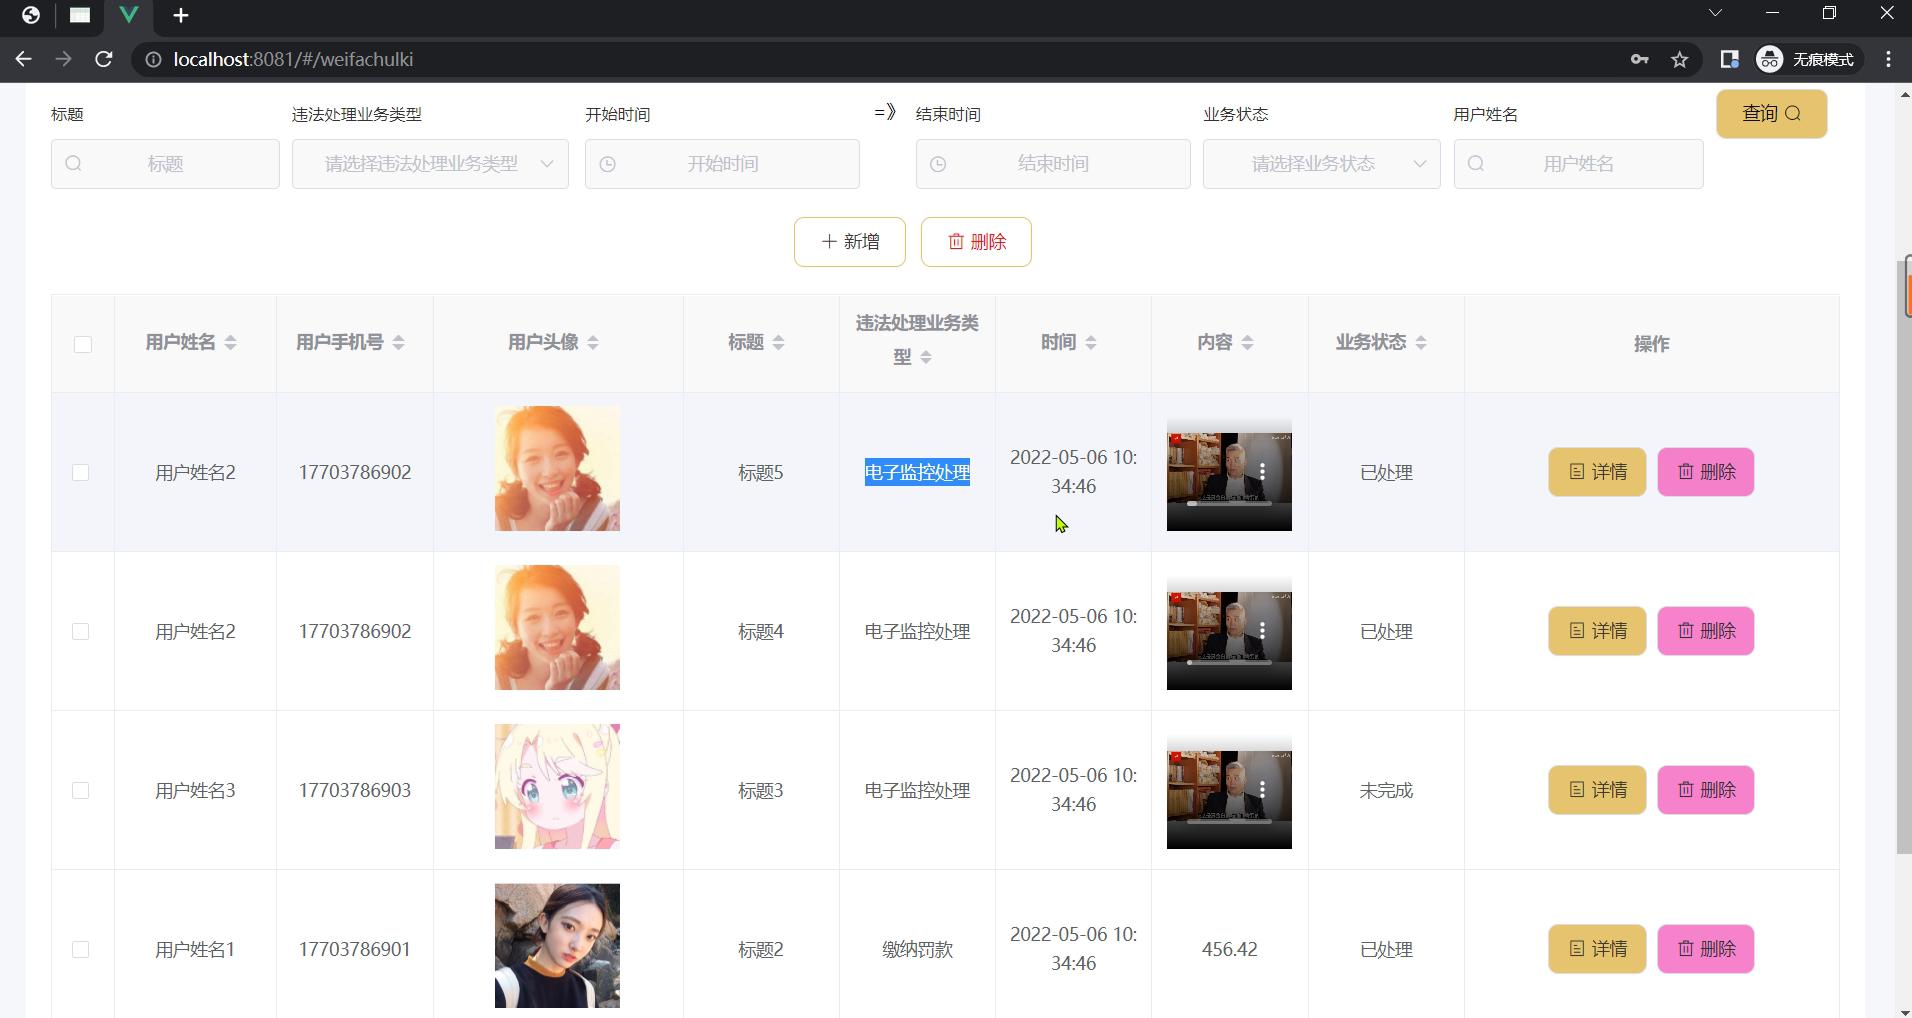Open a new browser tab
The image size is (1912, 1018).
(x=181, y=15)
